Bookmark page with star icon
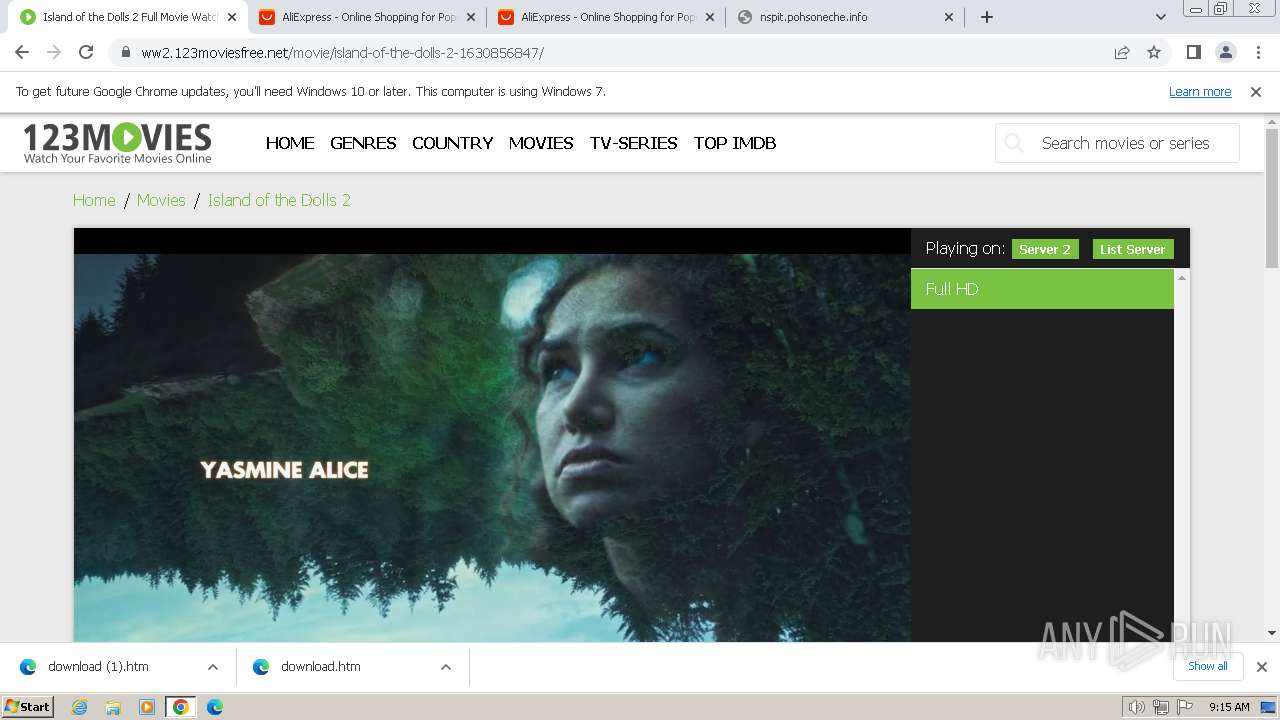This screenshot has height=720, width=1280. (x=1154, y=52)
